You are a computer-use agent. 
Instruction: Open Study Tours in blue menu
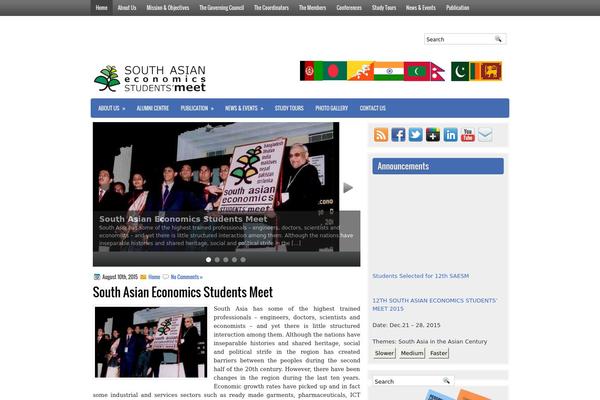pyautogui.click(x=289, y=108)
